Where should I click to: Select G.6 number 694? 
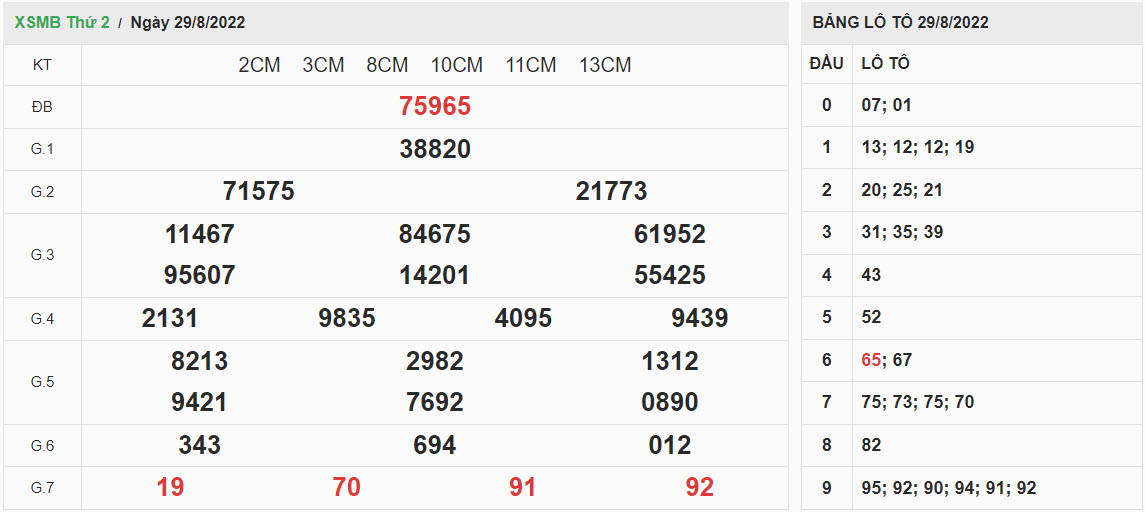(x=434, y=445)
